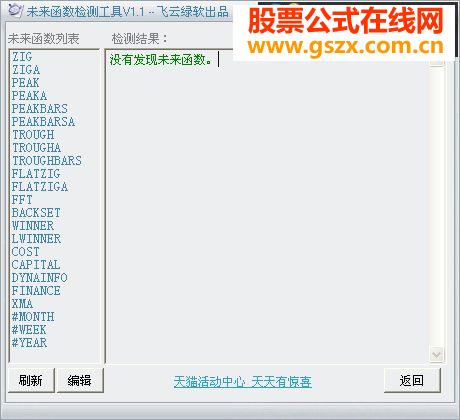The width and height of the screenshot is (460, 420).
Task: Click the application icon in title bar
Action: pos(15,10)
